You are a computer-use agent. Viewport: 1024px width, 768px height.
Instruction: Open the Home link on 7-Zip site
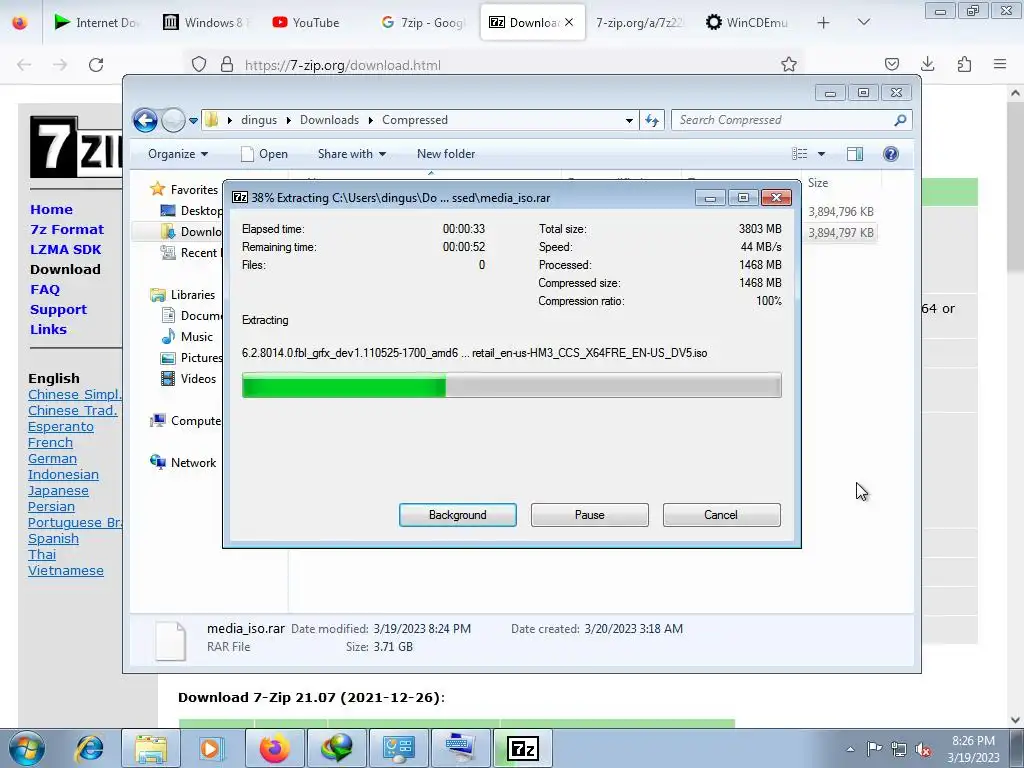[51, 210]
